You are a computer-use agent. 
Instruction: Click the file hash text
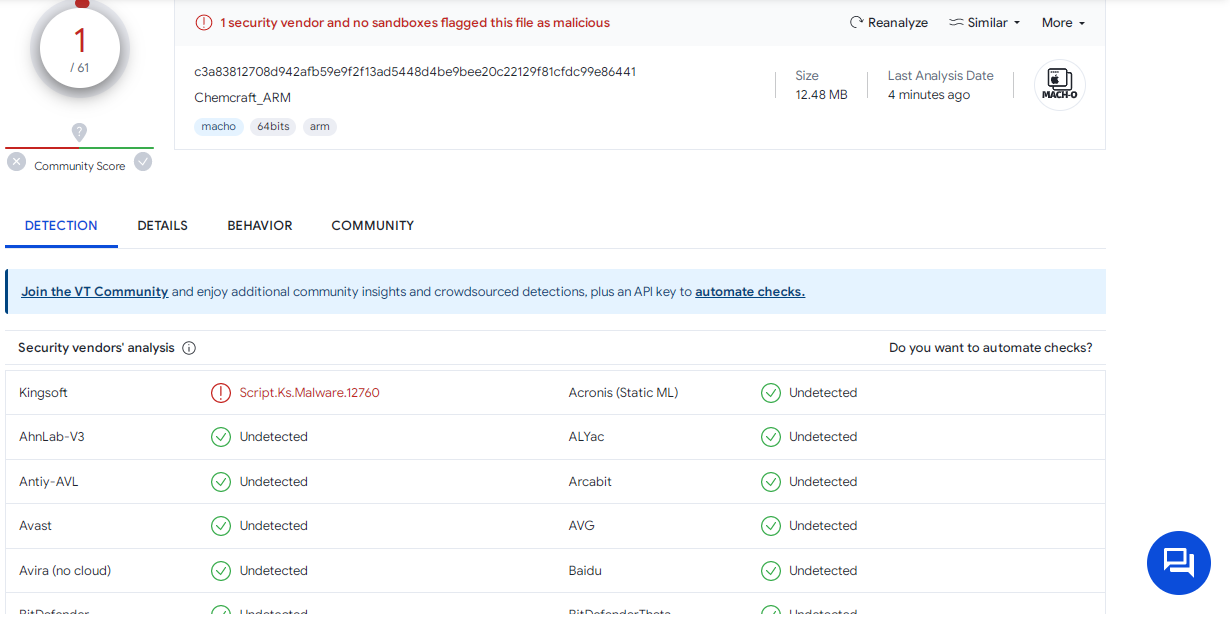click(x=414, y=72)
